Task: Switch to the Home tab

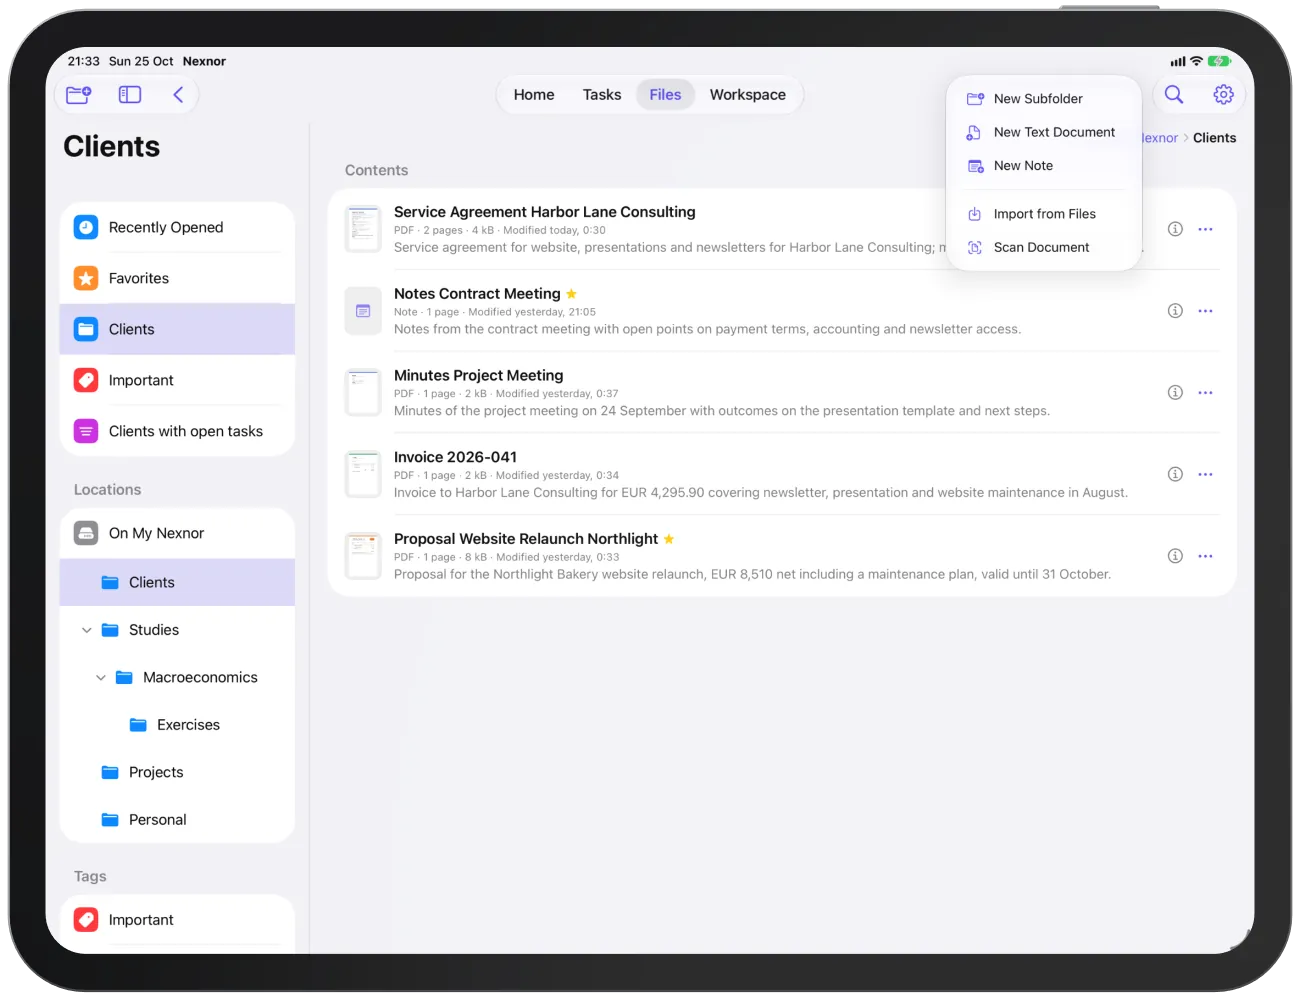Action: [x=534, y=95]
